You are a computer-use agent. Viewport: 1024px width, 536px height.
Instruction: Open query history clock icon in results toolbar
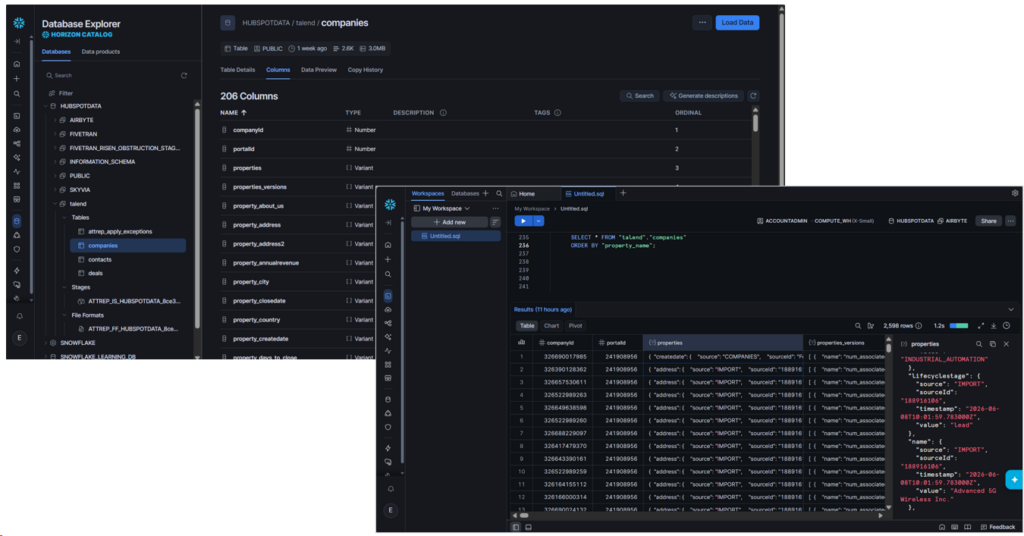[x=1006, y=326]
